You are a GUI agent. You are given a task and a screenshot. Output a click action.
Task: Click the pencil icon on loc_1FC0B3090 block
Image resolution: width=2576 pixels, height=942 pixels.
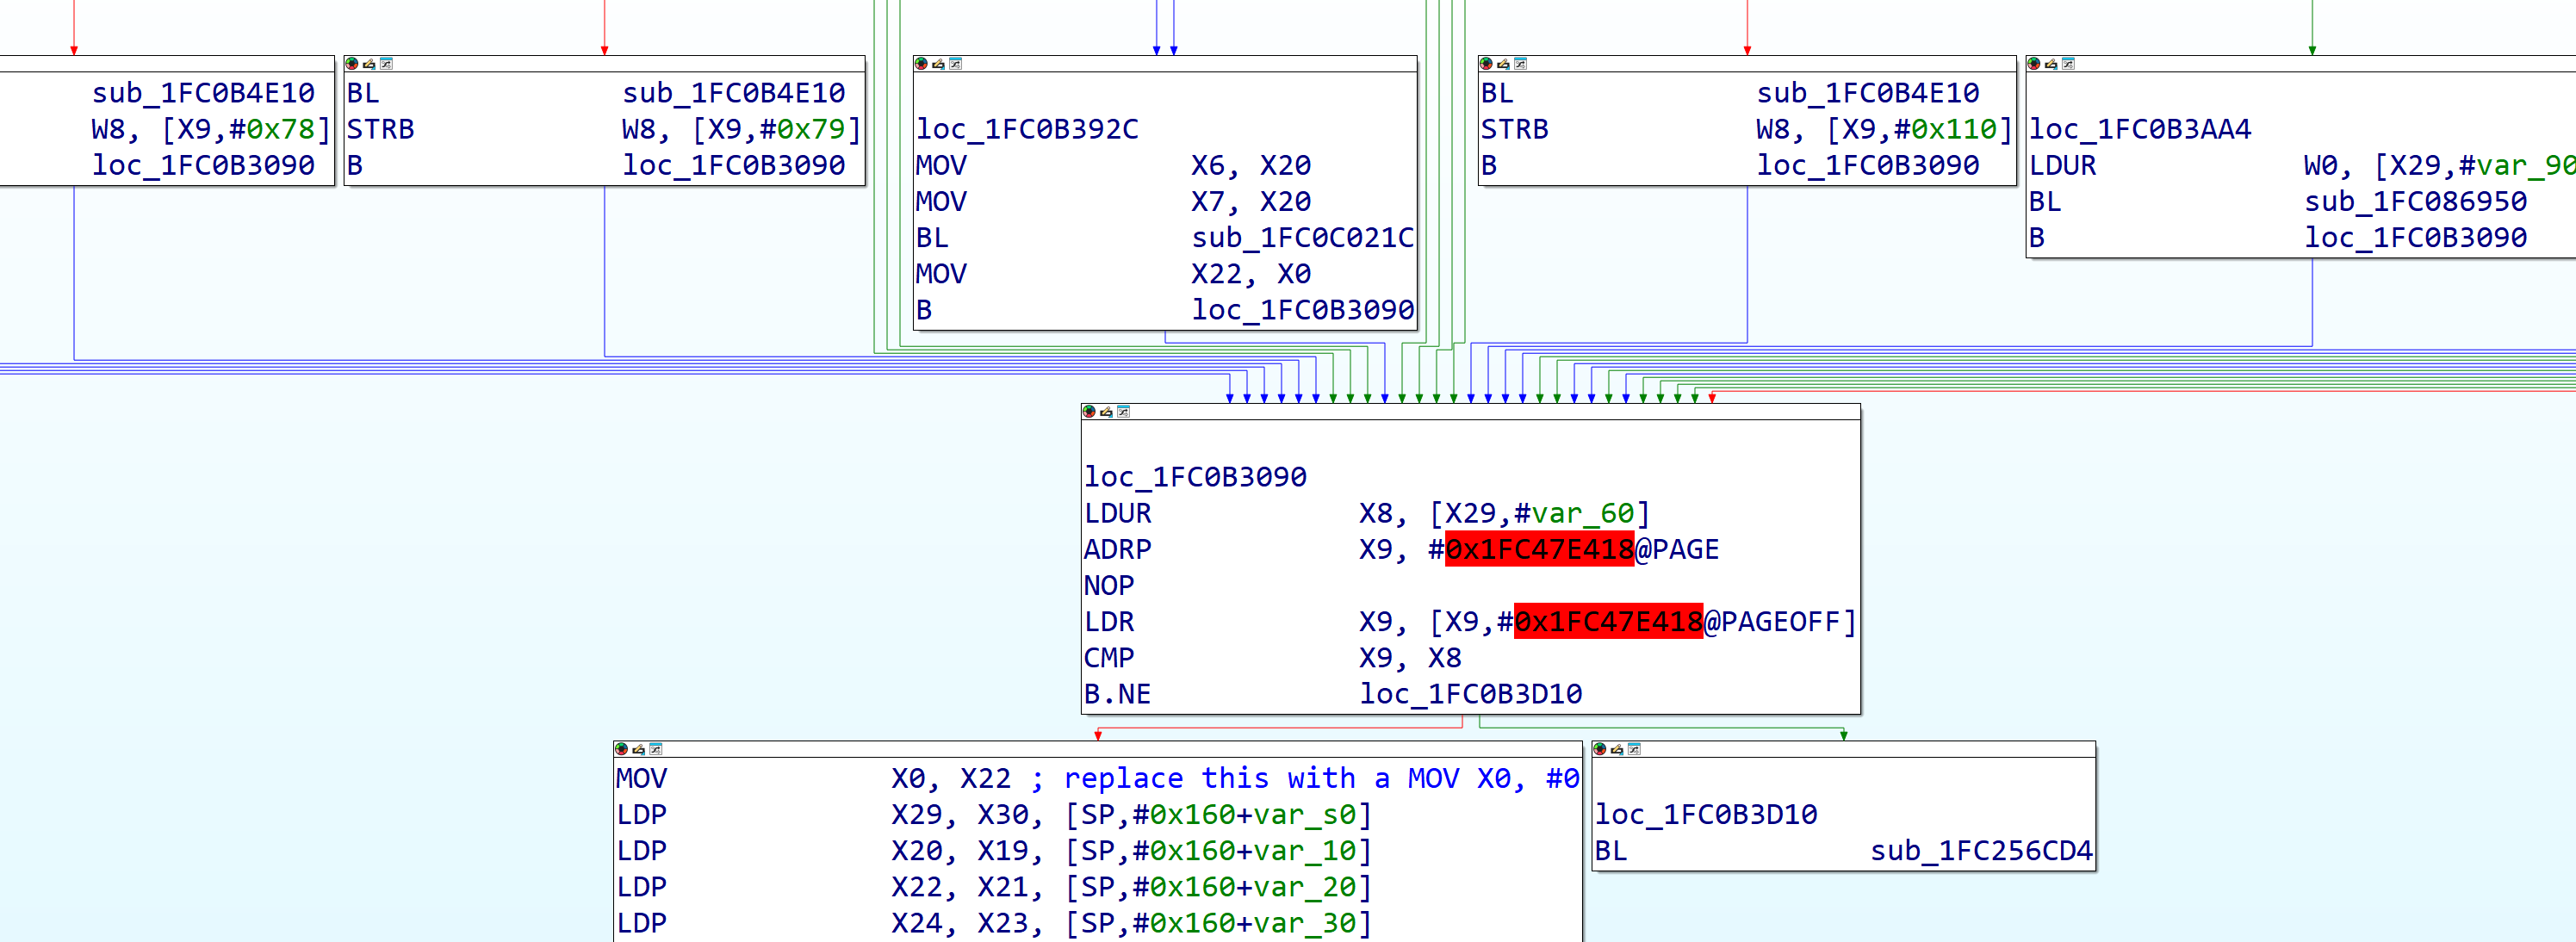(1106, 411)
